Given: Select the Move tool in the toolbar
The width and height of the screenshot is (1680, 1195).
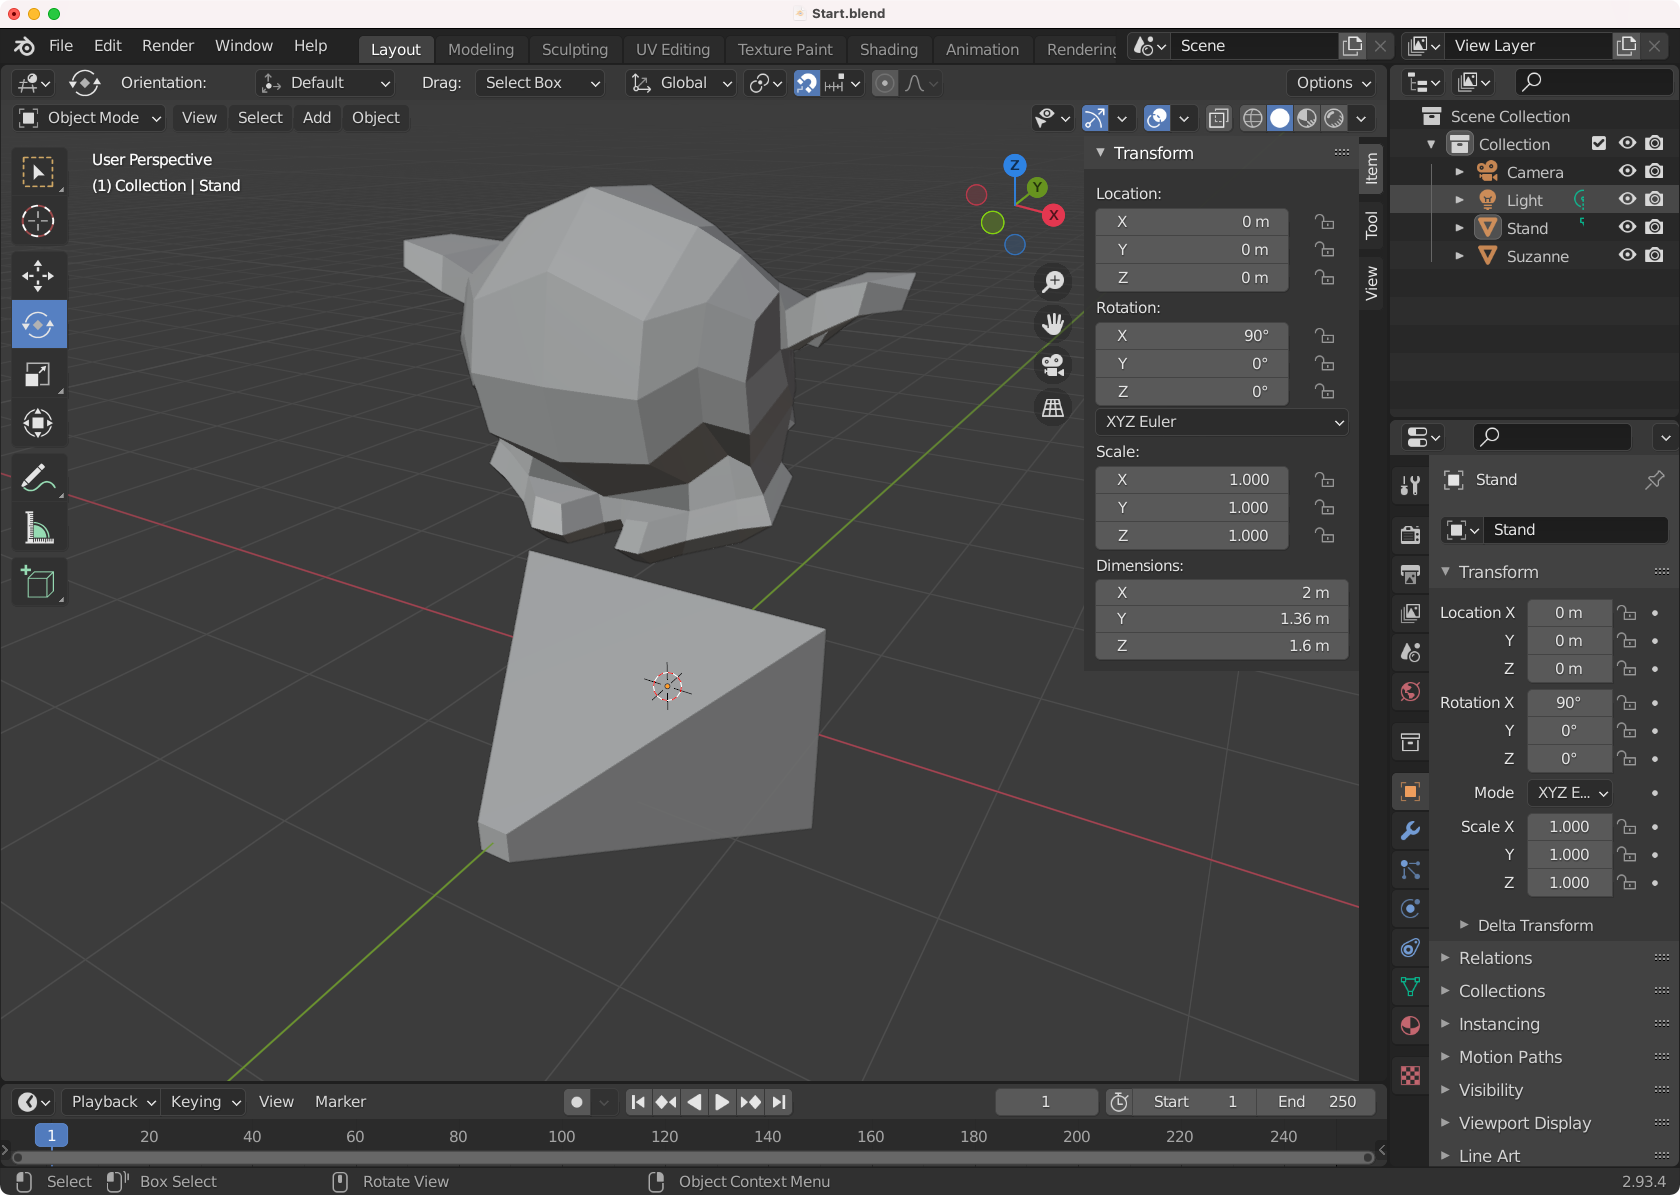Looking at the screenshot, I should 38,275.
